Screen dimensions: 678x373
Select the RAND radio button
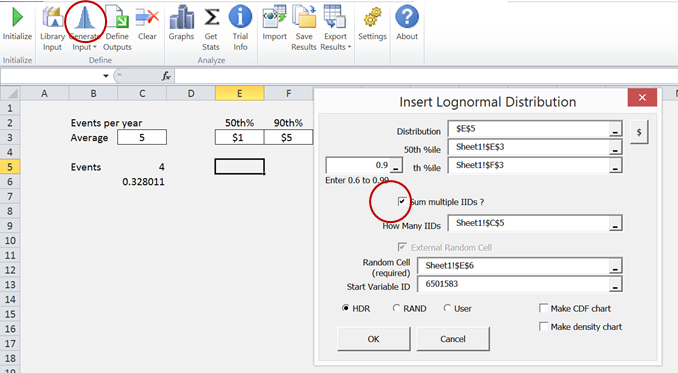click(396, 308)
